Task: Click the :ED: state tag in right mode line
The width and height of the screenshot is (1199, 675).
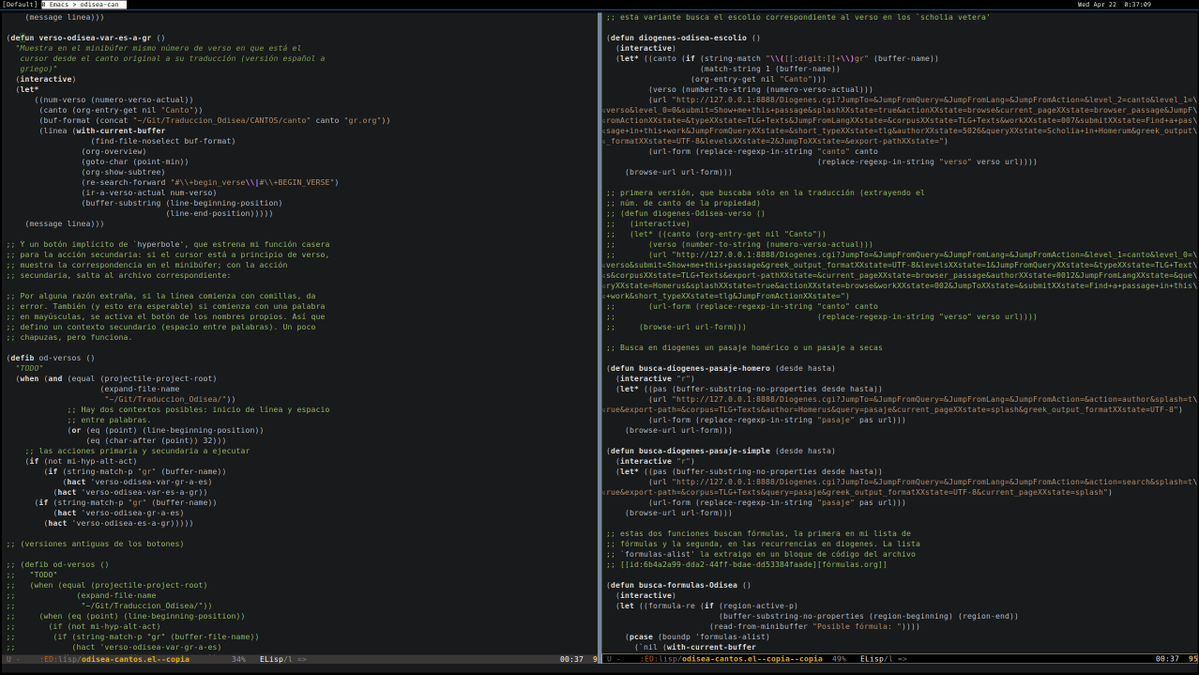Action: [x=650, y=659]
